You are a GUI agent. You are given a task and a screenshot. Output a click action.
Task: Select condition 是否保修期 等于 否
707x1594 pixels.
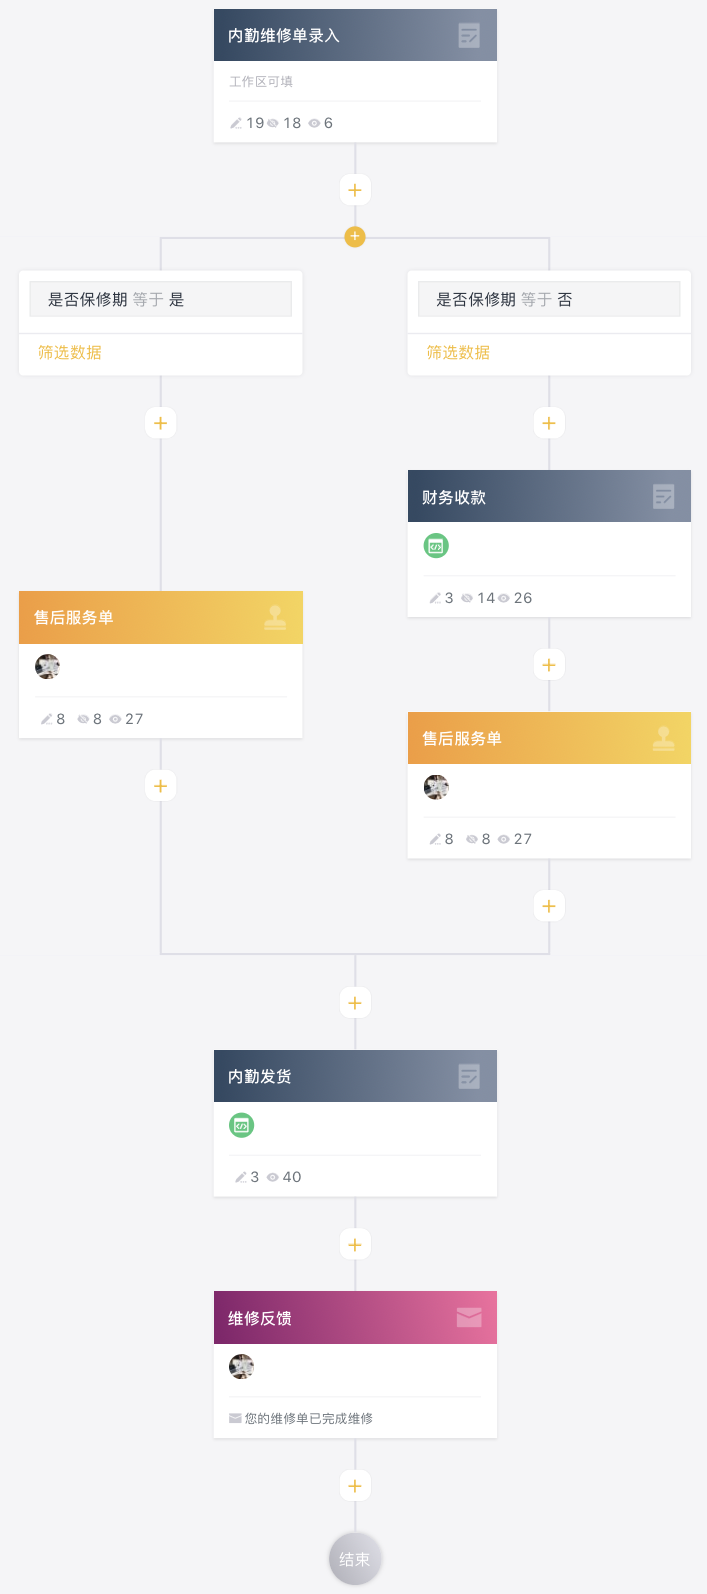[548, 299]
